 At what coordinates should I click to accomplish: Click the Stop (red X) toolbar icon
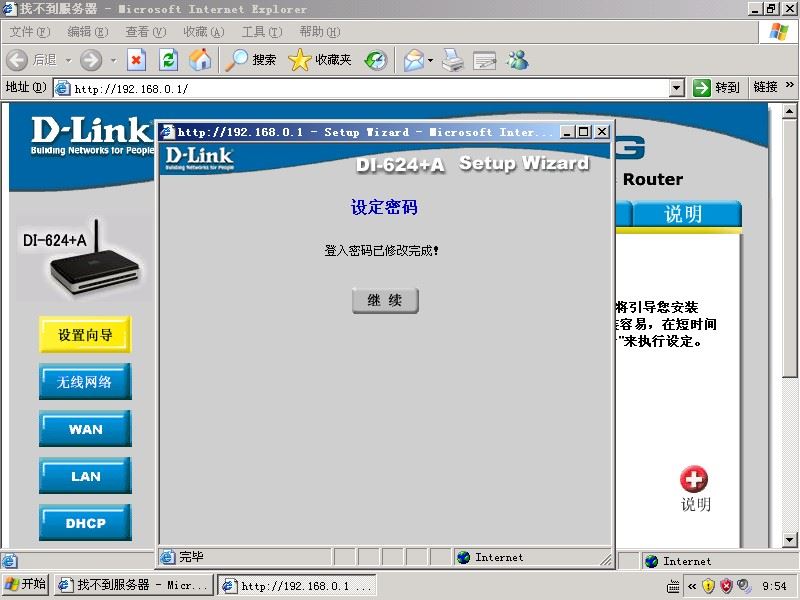pyautogui.click(x=136, y=60)
